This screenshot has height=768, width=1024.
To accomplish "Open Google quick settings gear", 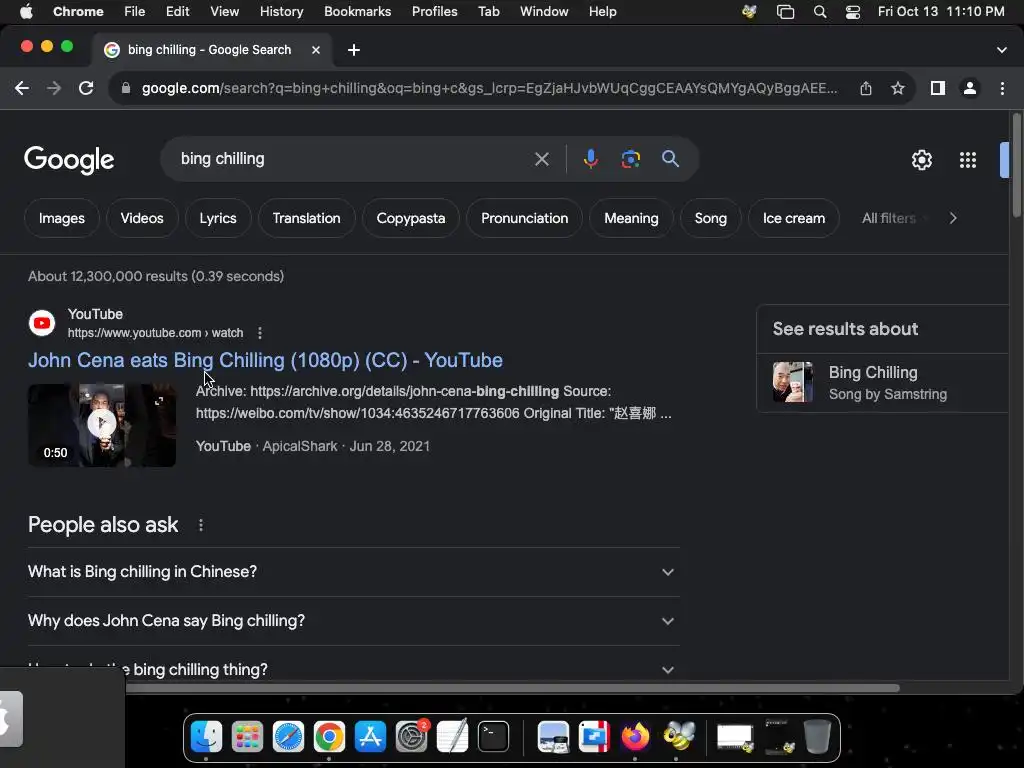I will [x=921, y=160].
